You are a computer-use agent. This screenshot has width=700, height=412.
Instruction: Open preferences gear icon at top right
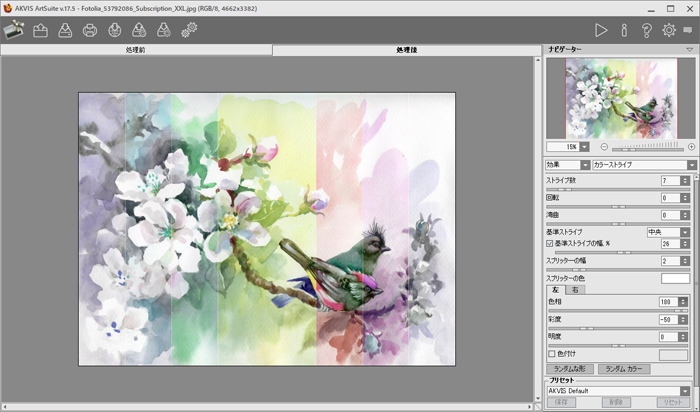(669, 30)
